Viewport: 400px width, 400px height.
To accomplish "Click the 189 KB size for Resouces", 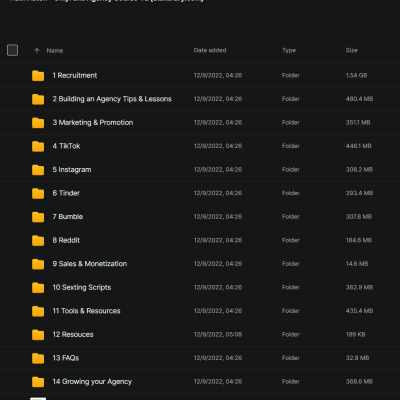I will pyautogui.click(x=355, y=334).
